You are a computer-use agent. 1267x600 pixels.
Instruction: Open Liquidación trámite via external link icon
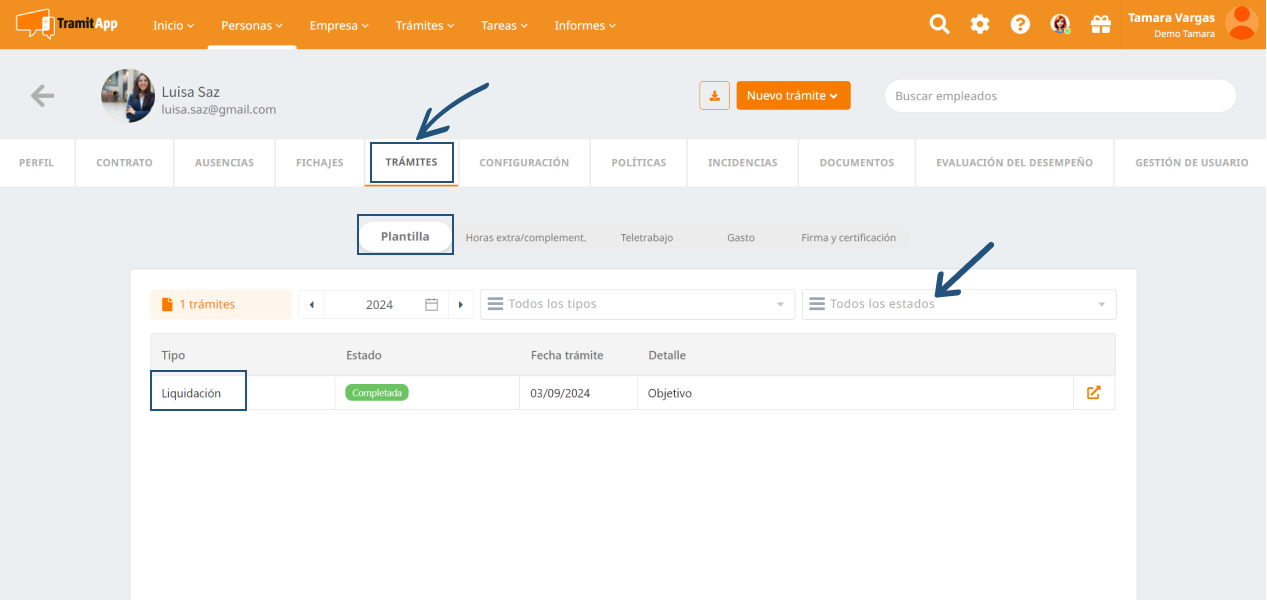[1093, 393]
